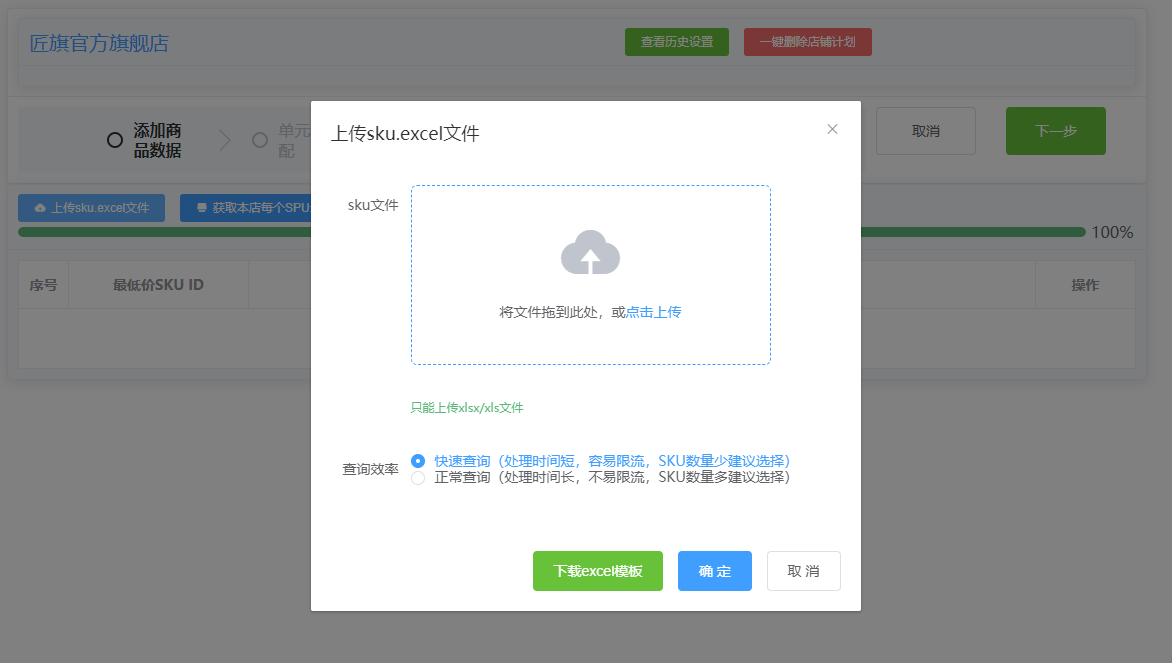Screen dimensions: 1172x663
Task: Click the 100% progress label
Action: [x=1112, y=232]
